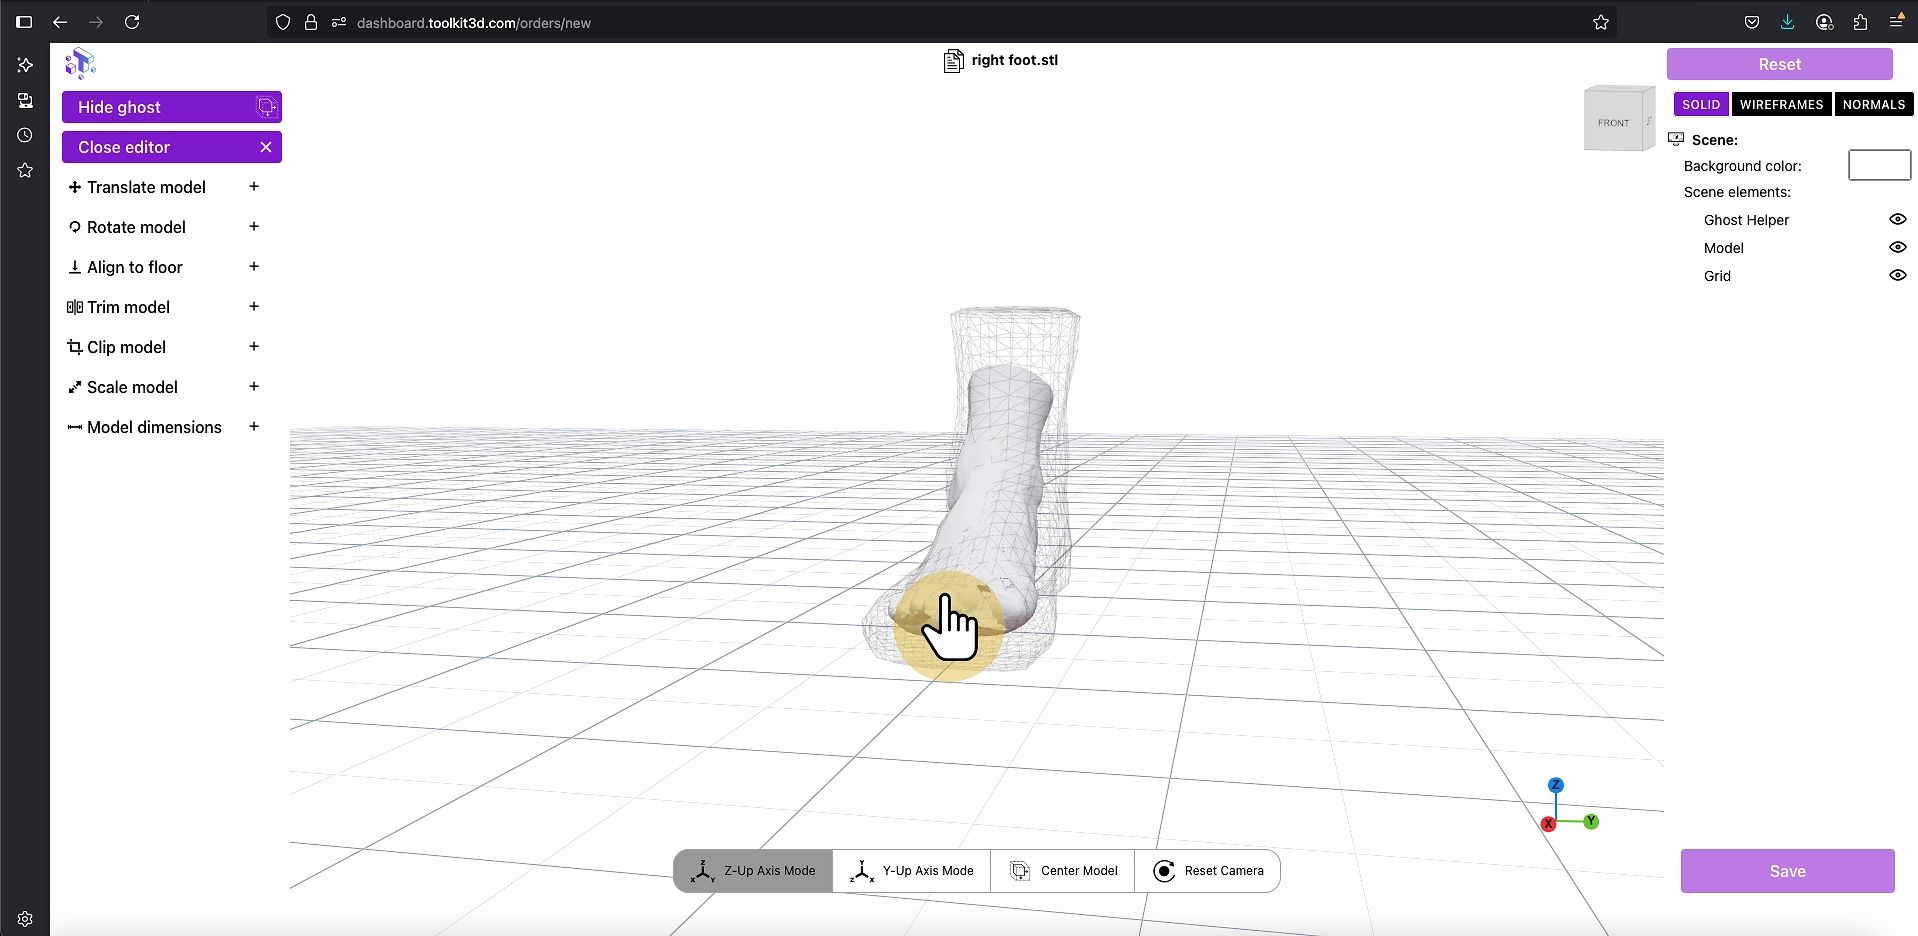Screen dimensions: 1918x936
Task: Click the Trim model icon
Action: point(74,307)
